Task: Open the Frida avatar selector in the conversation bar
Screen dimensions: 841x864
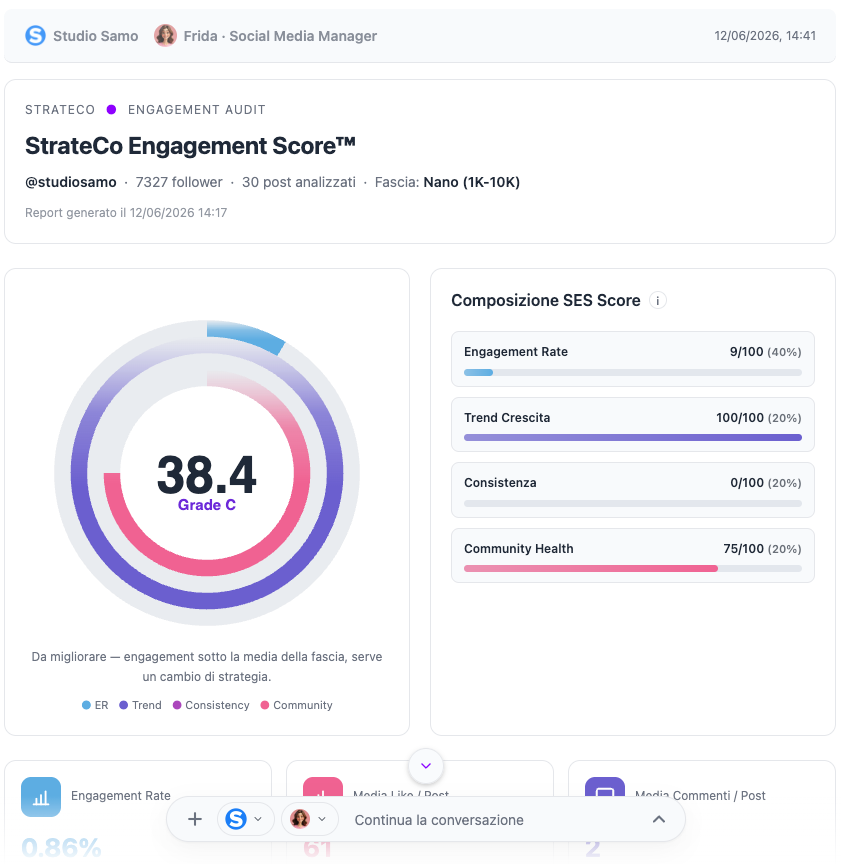Action: (x=309, y=819)
